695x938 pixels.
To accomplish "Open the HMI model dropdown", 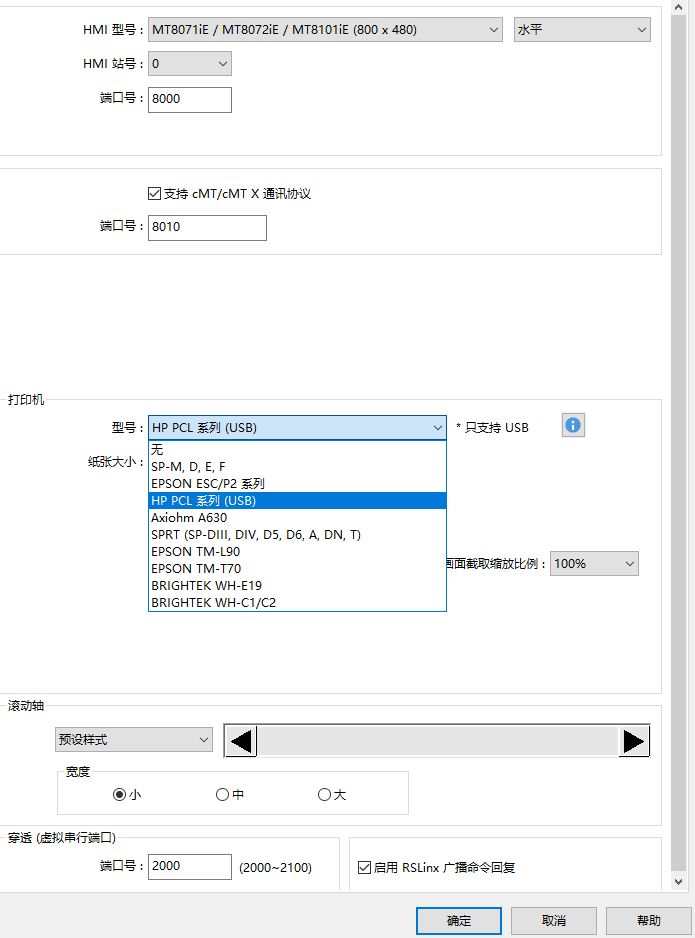I will click(x=325, y=30).
